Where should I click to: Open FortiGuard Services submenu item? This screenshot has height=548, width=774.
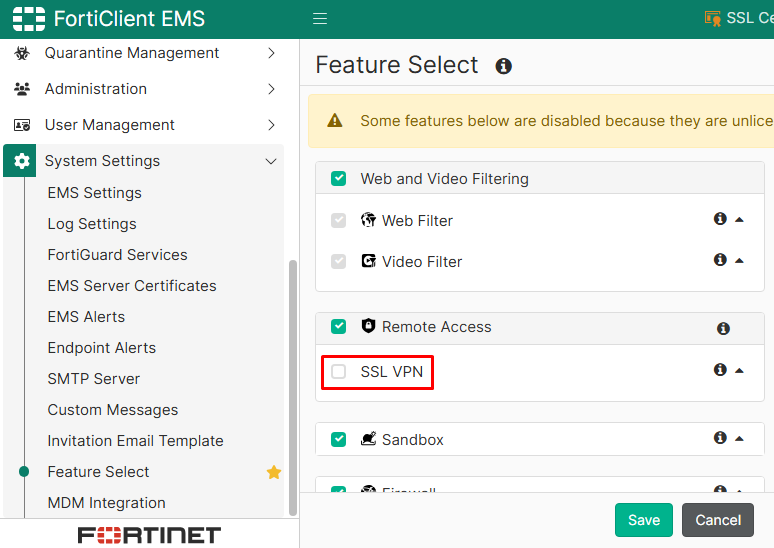click(117, 255)
